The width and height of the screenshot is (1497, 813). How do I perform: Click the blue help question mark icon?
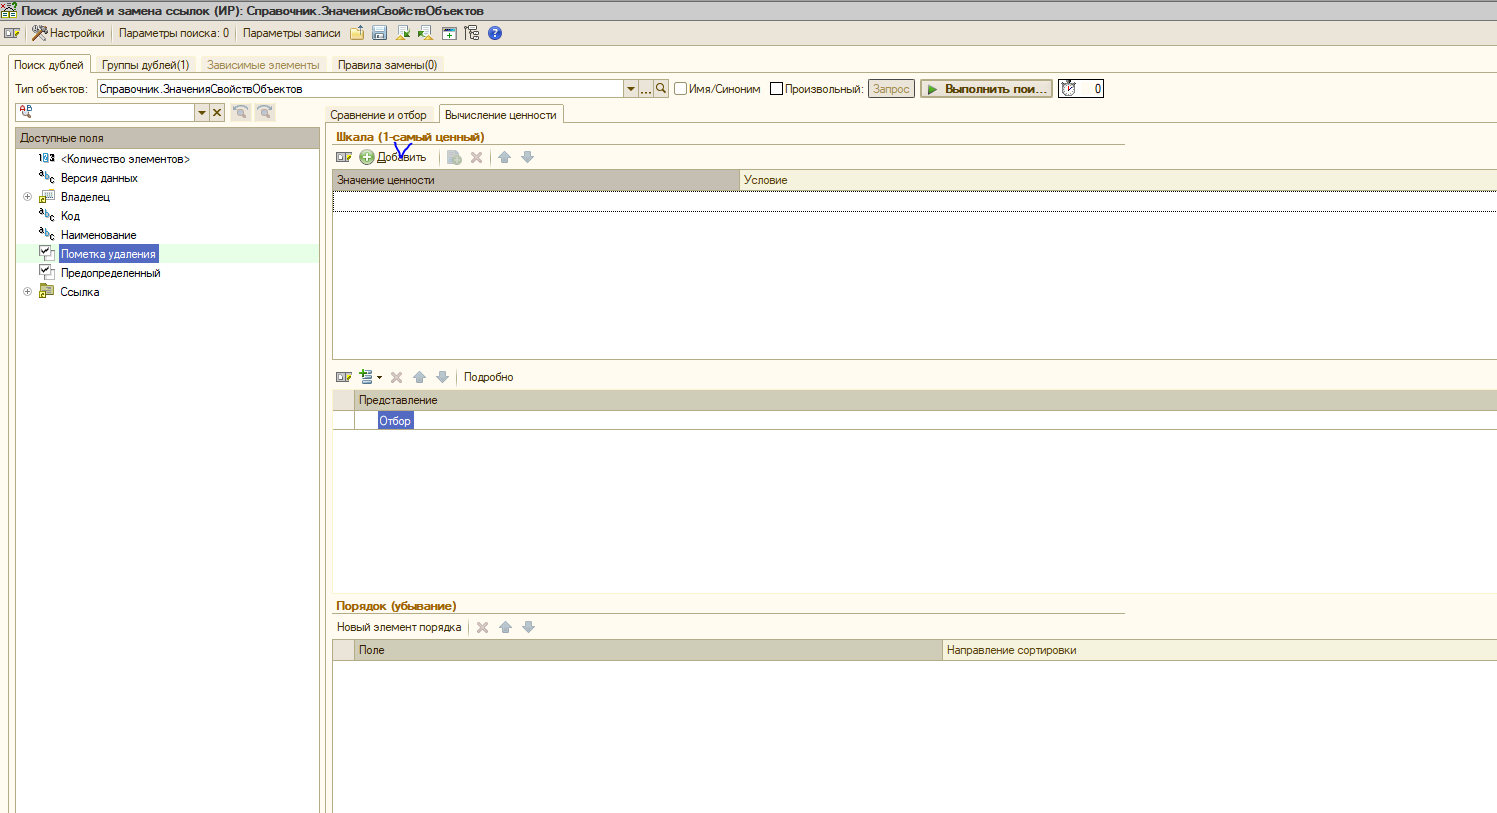(495, 33)
